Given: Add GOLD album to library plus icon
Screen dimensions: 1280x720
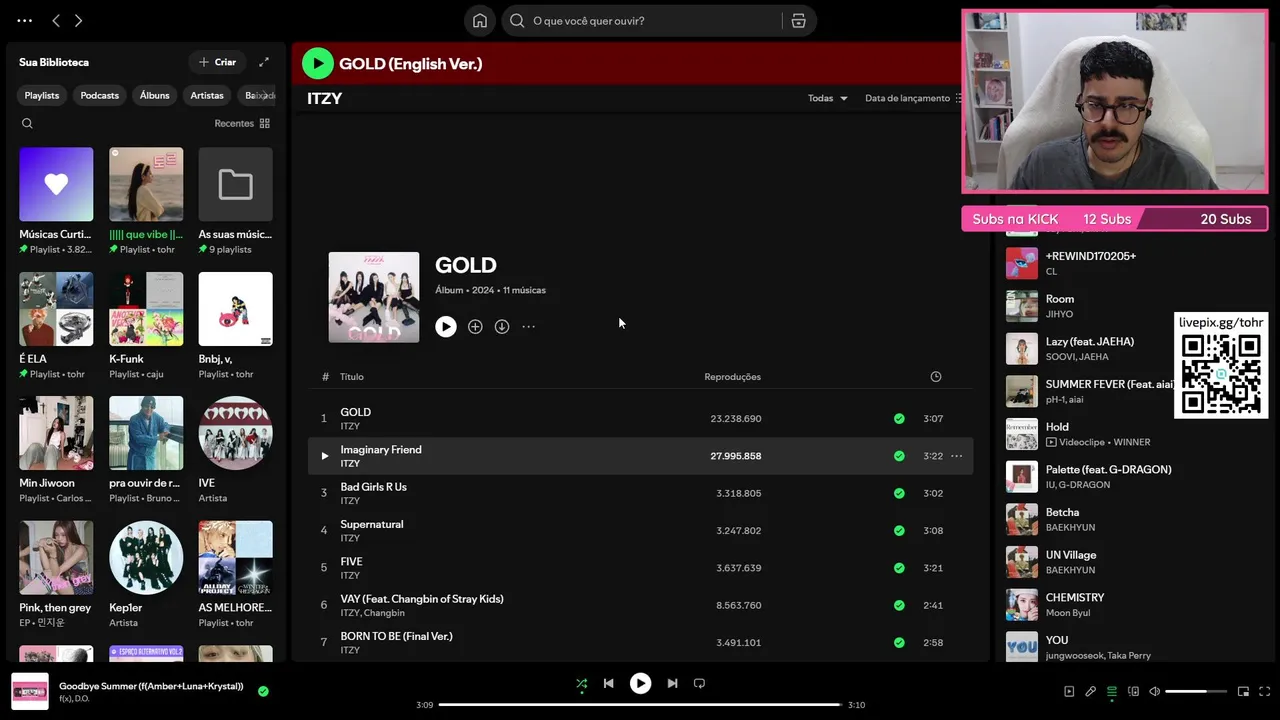Looking at the screenshot, I should pos(475,327).
